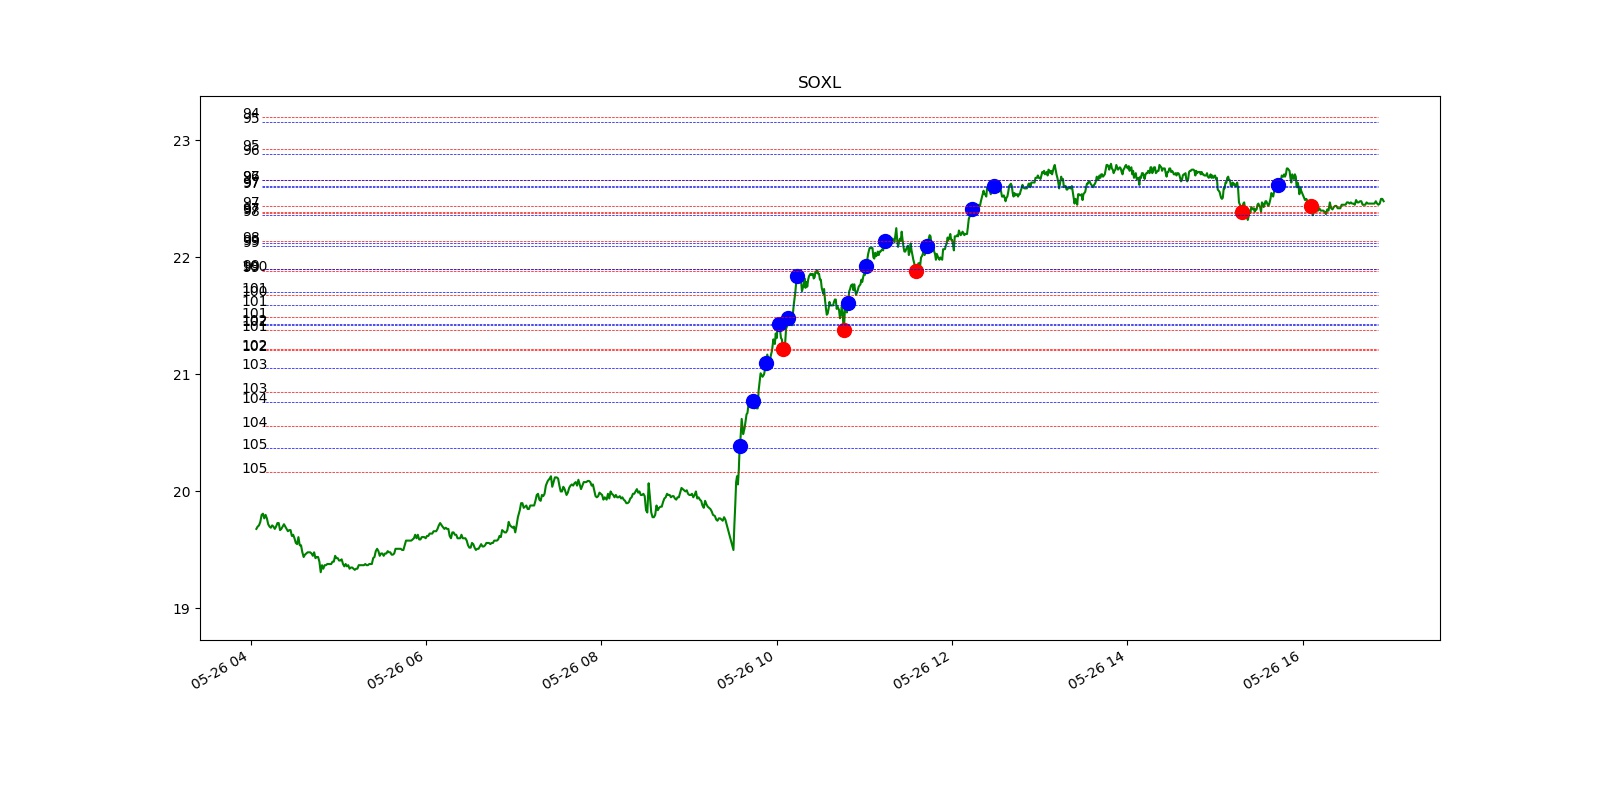
Task: Select the red marker near 21.4 before 11:00
Action: 844,330
